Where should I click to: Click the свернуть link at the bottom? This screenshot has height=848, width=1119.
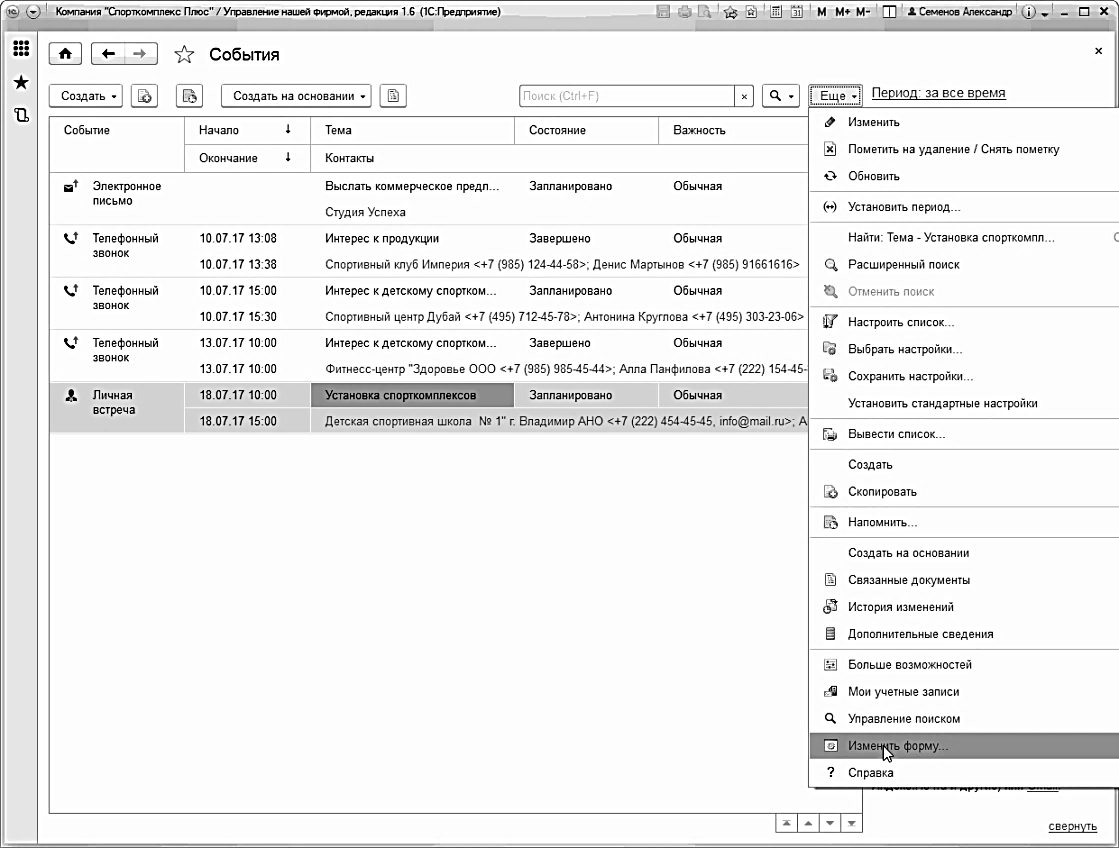click(x=1072, y=826)
